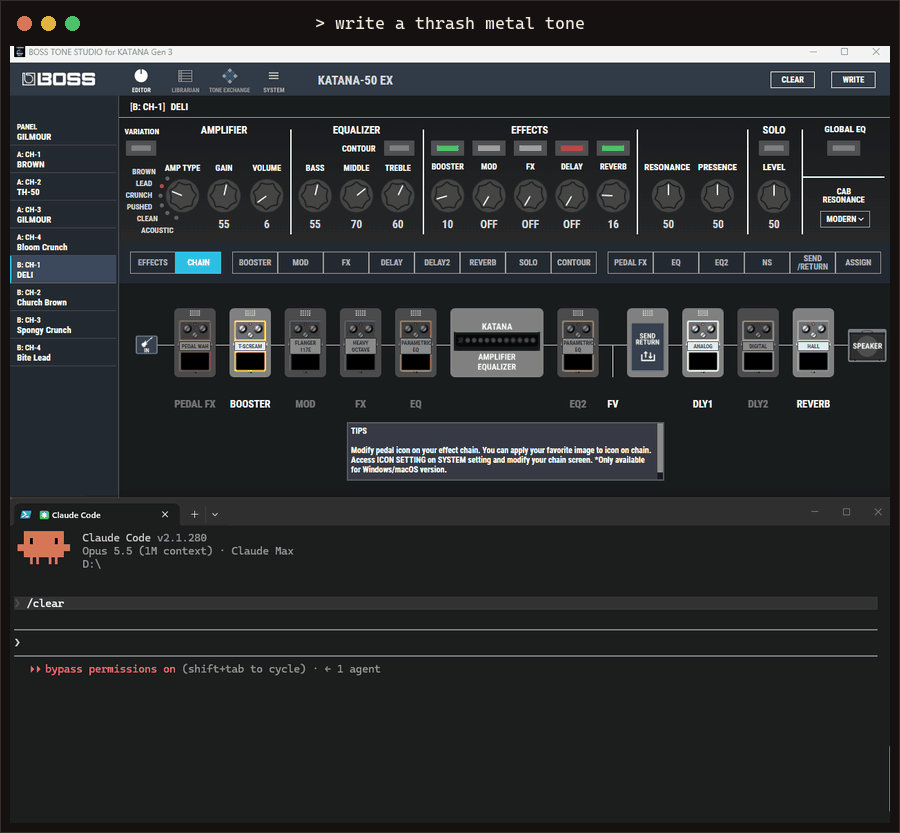Select the T-Scream booster pedal
The image size is (900, 833).
[250, 343]
